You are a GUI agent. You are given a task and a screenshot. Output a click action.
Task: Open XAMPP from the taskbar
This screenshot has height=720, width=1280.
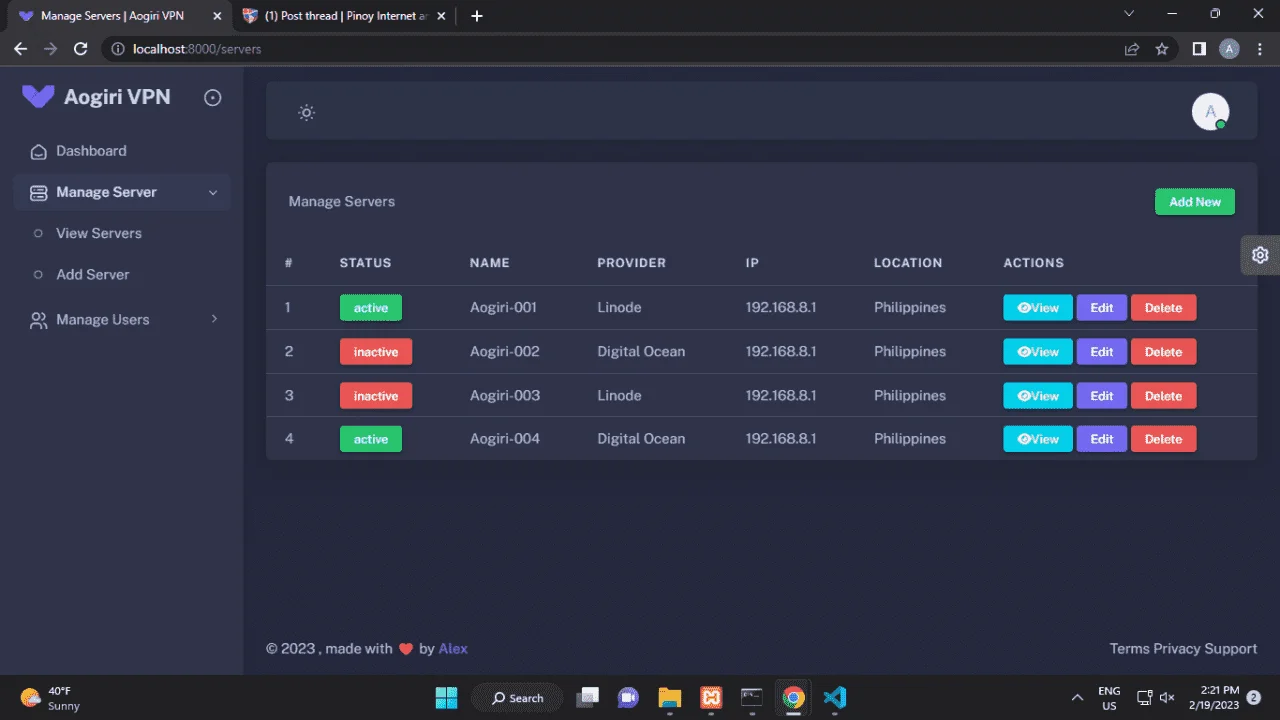coord(711,697)
